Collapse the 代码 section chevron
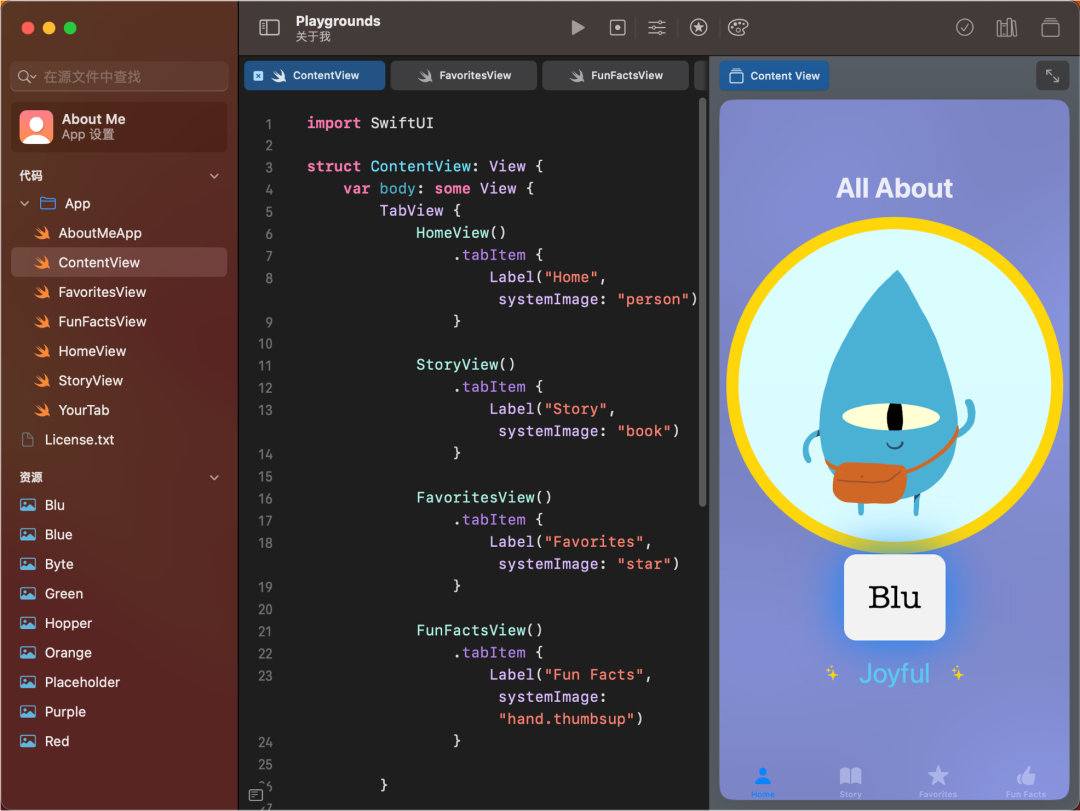The height and width of the screenshot is (811, 1080). tap(214, 176)
